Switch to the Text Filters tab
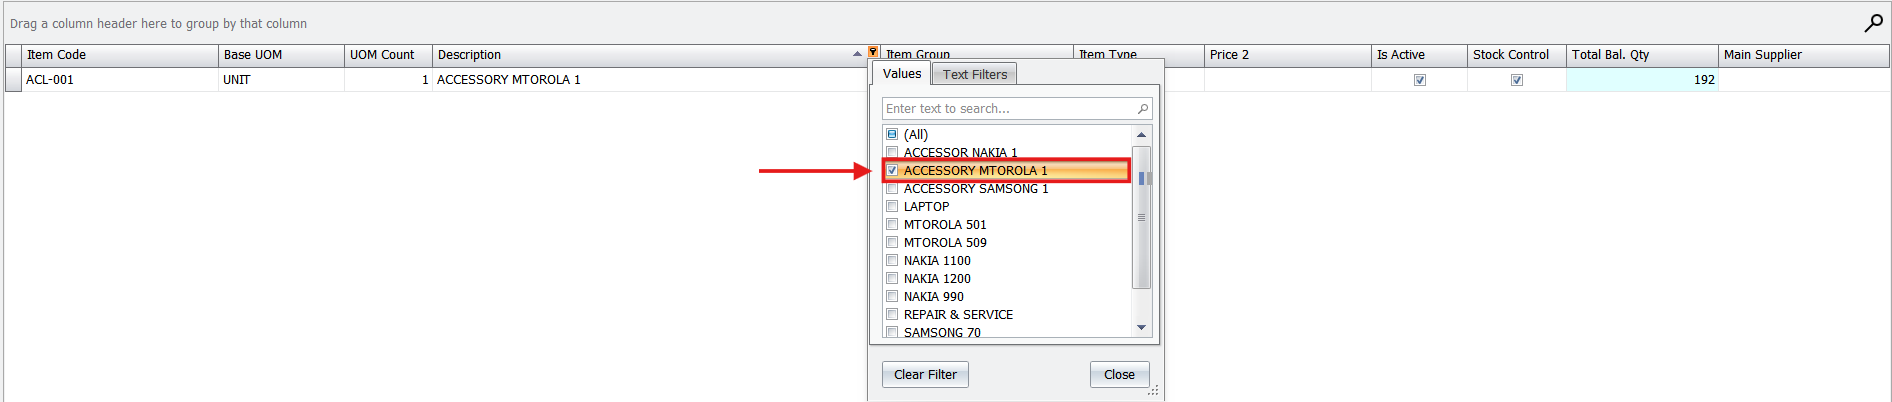The image size is (1892, 402). pos(974,74)
